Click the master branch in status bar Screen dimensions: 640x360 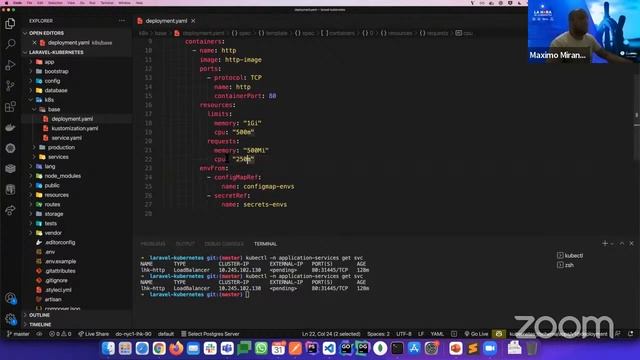pos(18,334)
